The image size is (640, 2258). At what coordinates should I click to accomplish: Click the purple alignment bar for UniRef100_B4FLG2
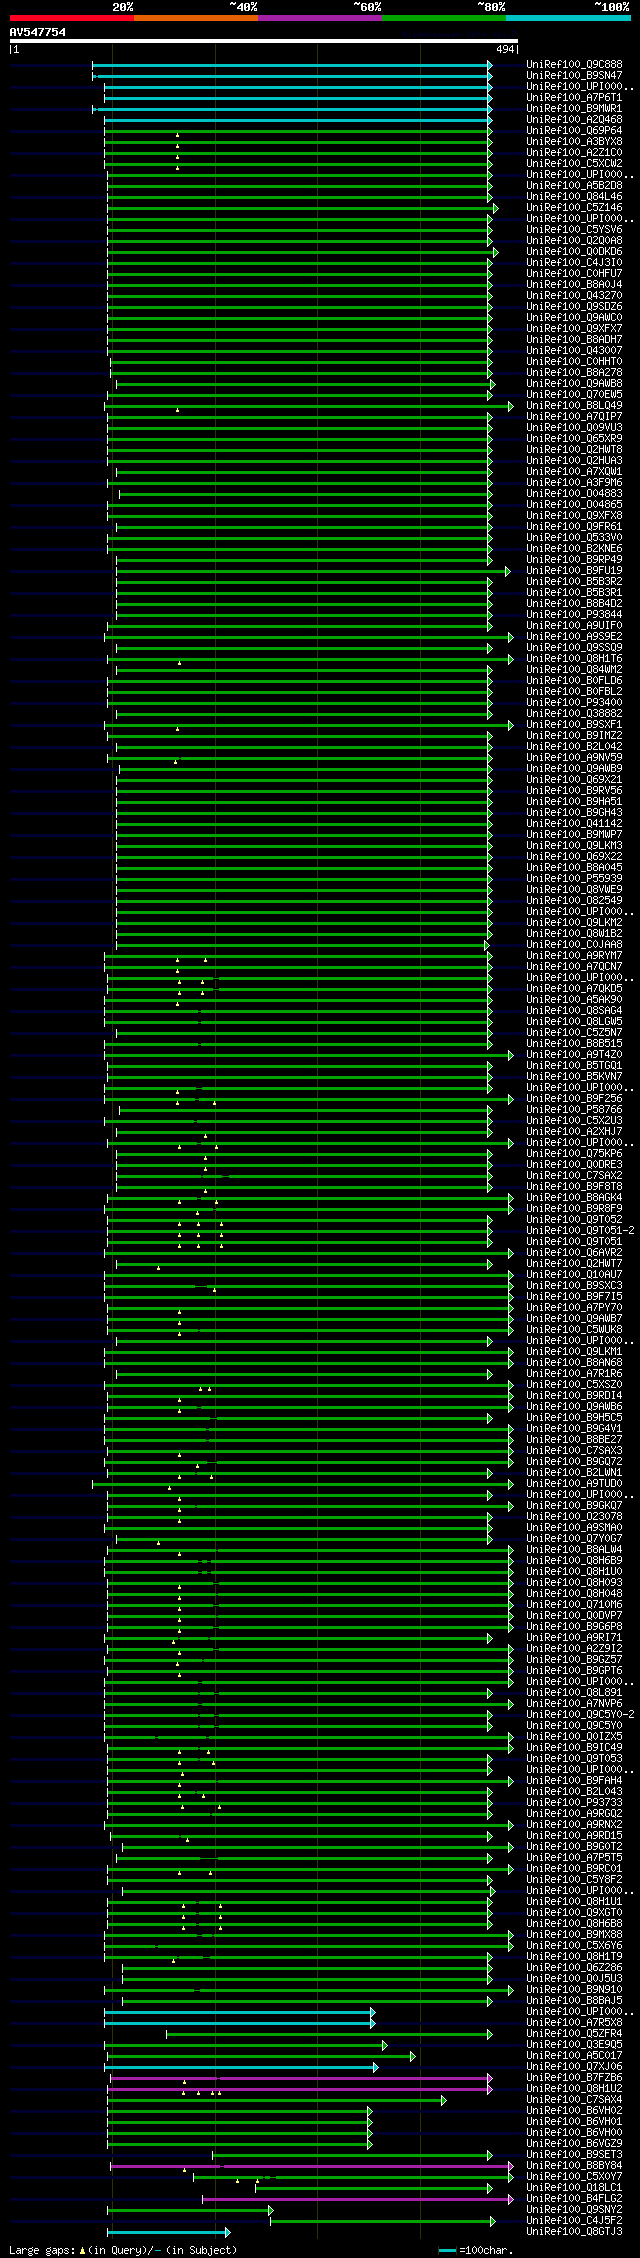pyautogui.click(x=357, y=2199)
